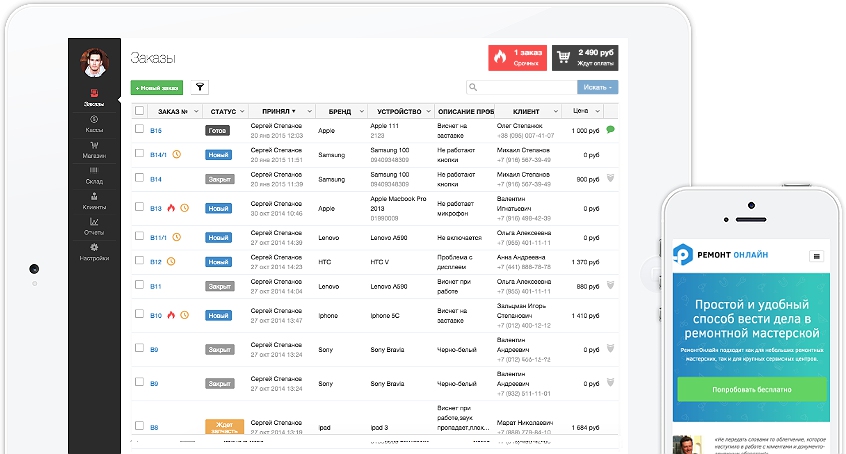Screen dimensions: 846x454
Task: Click the cart awaiting payment badge
Action: click(x=585, y=58)
